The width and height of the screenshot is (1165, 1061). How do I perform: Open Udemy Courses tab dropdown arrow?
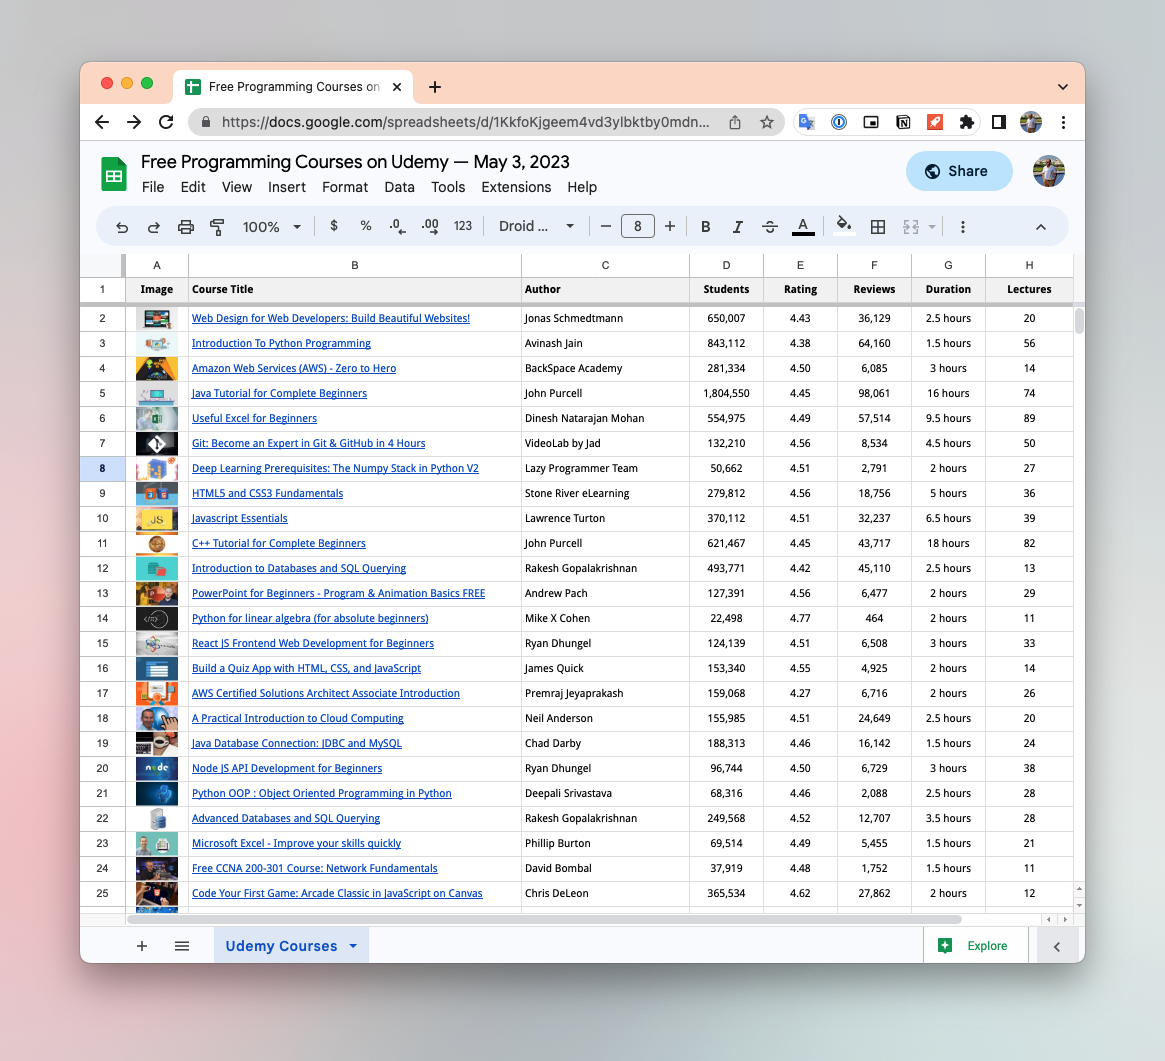coord(353,946)
